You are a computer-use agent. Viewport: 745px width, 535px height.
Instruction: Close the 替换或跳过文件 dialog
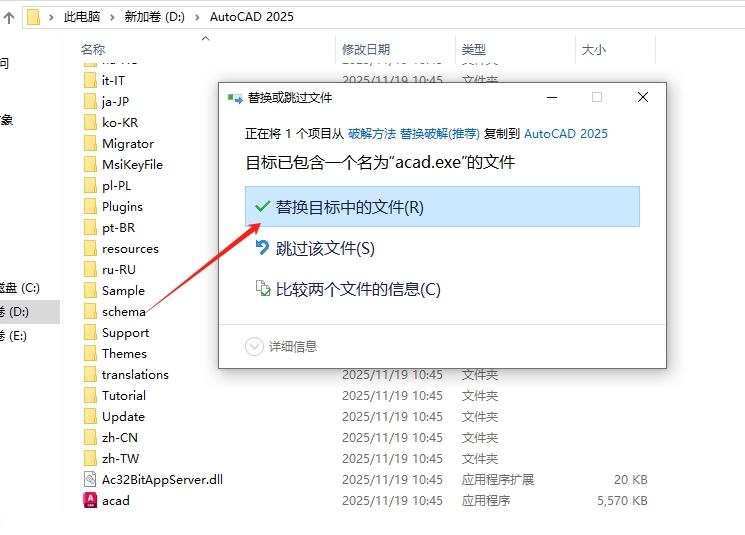click(643, 97)
